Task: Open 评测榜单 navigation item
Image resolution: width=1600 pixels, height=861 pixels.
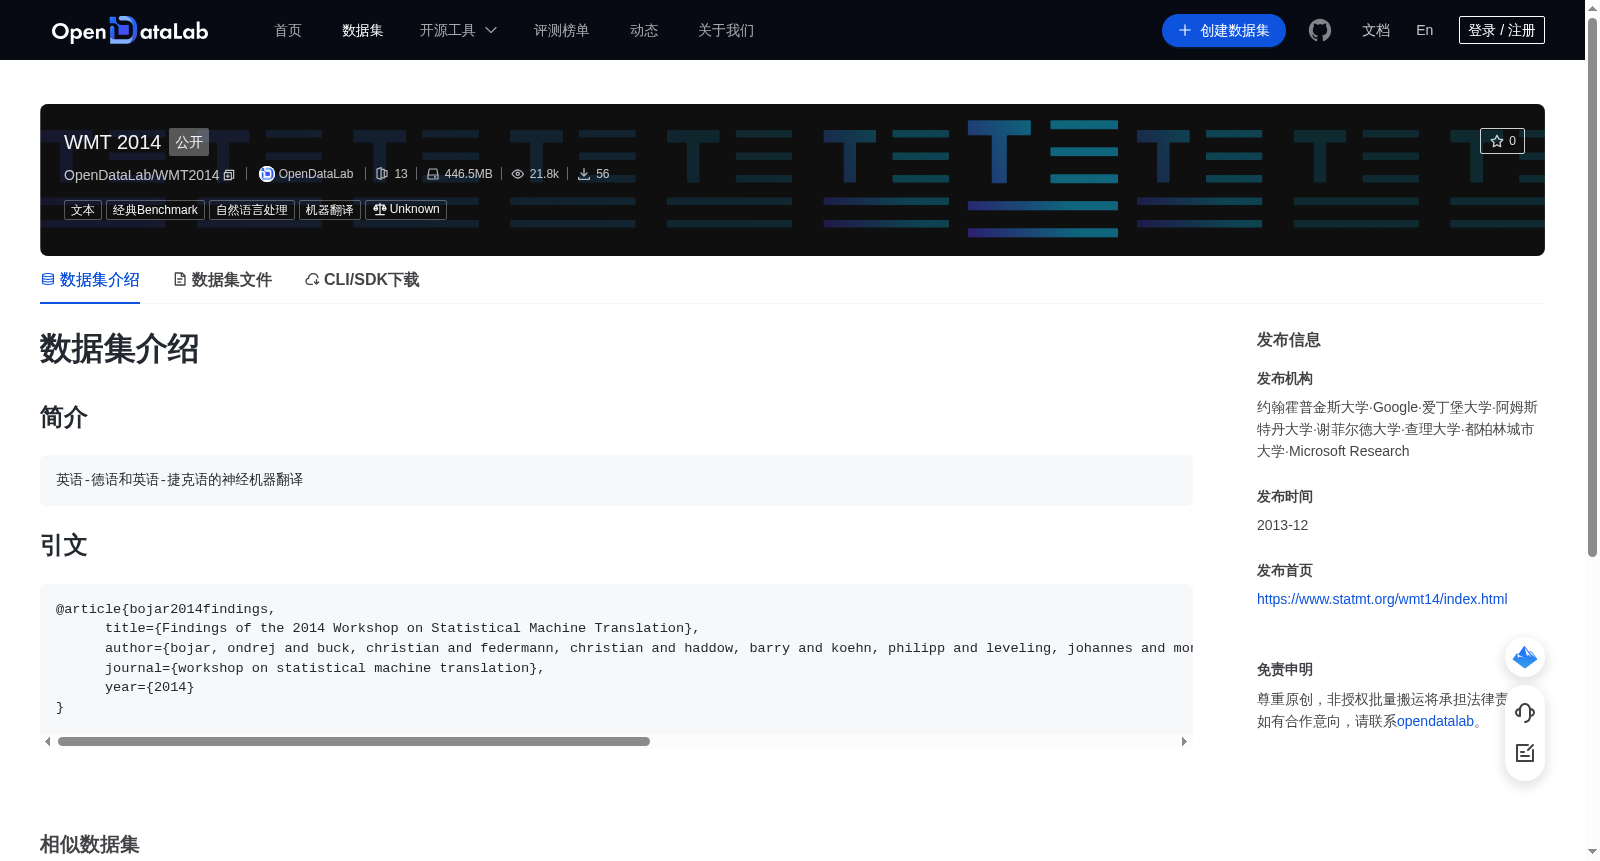Action: 562,30
